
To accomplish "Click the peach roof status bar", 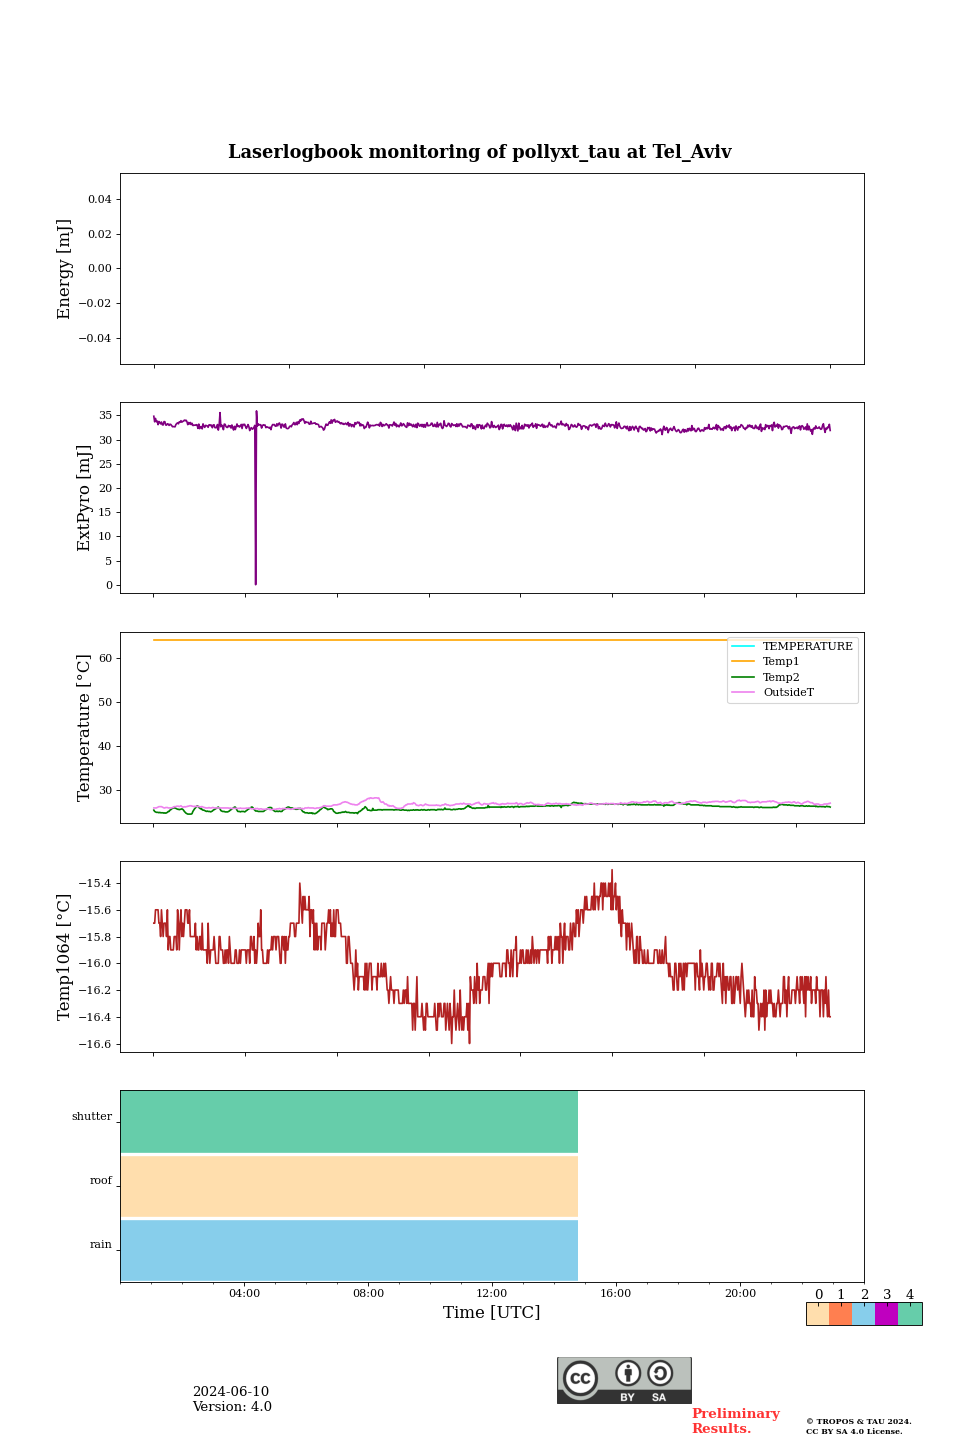I will (349, 1186).
